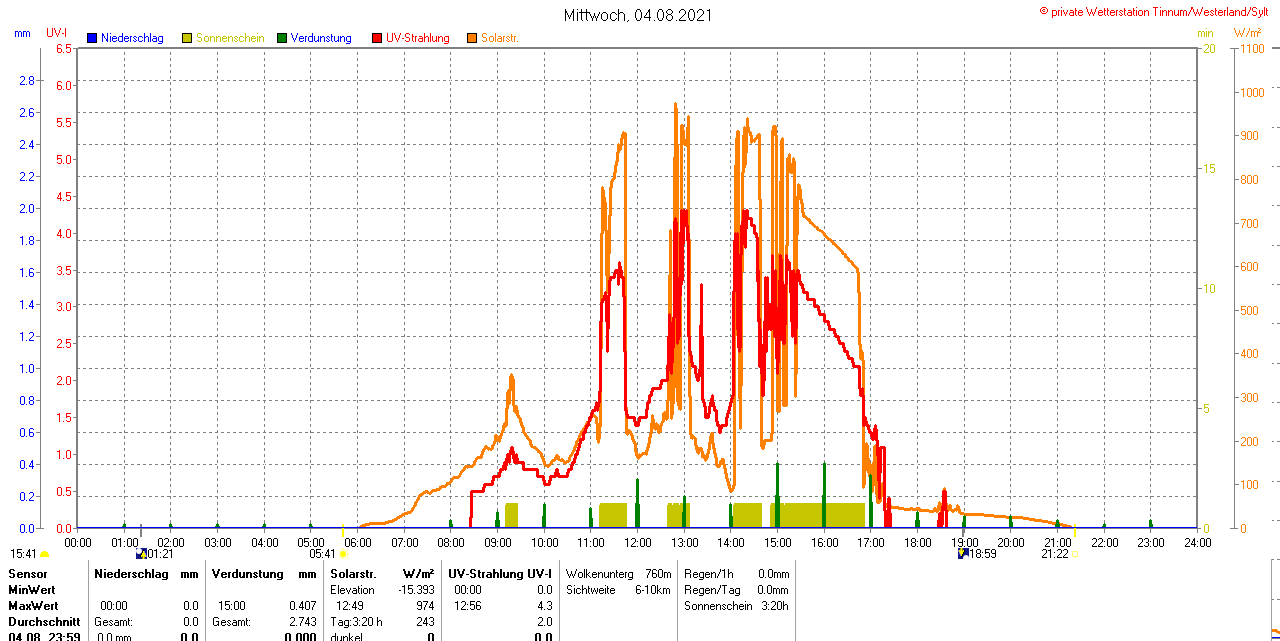The image size is (1280, 641).
Task: Click the green Verdunstung legend square
Action: 282,38
